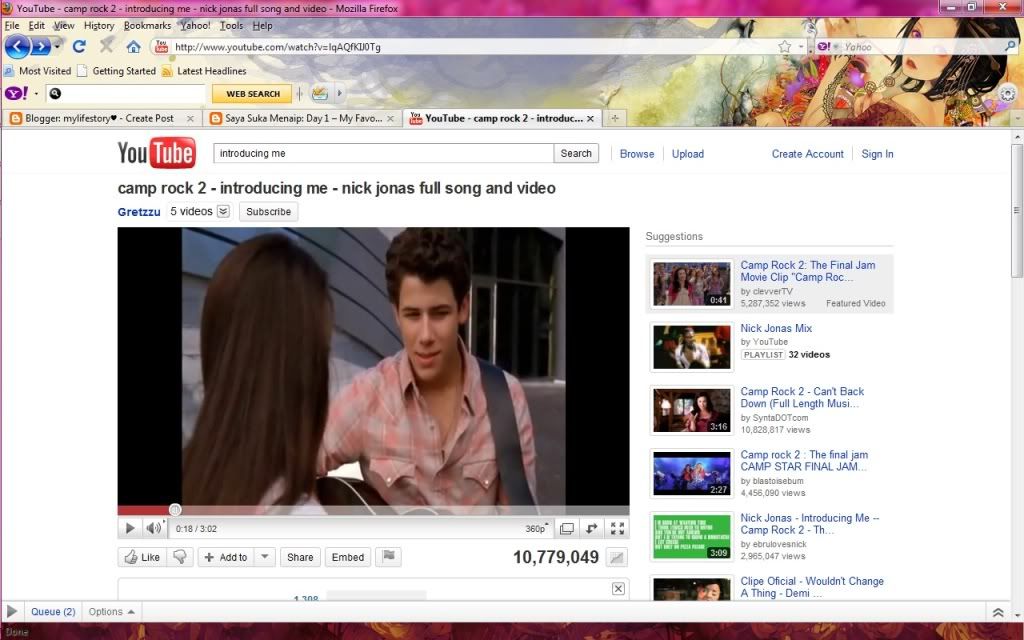Click the Firefox Back arrow button
1024x640 pixels.
point(17,46)
